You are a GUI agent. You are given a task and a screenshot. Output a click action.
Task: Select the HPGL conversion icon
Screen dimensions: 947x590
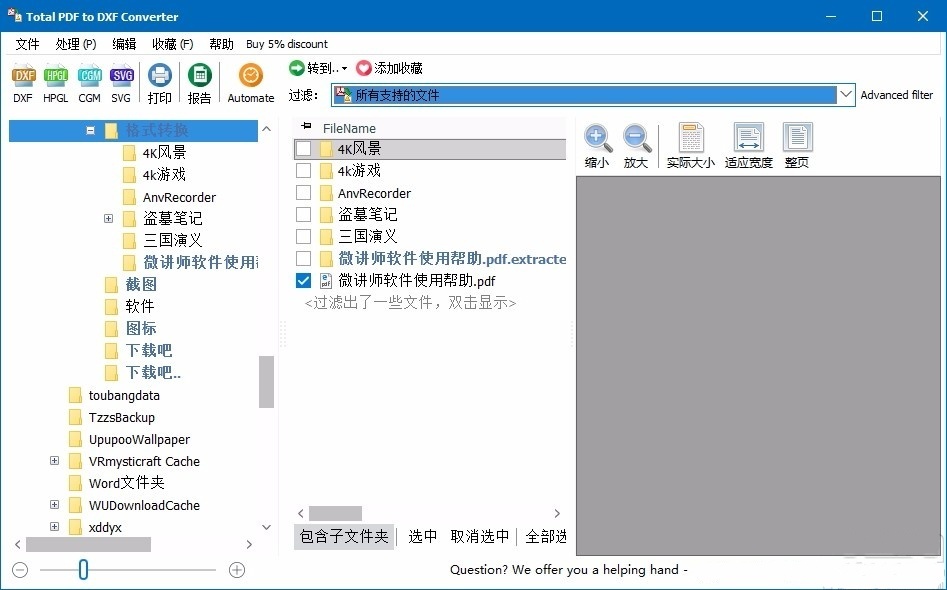tap(56, 76)
